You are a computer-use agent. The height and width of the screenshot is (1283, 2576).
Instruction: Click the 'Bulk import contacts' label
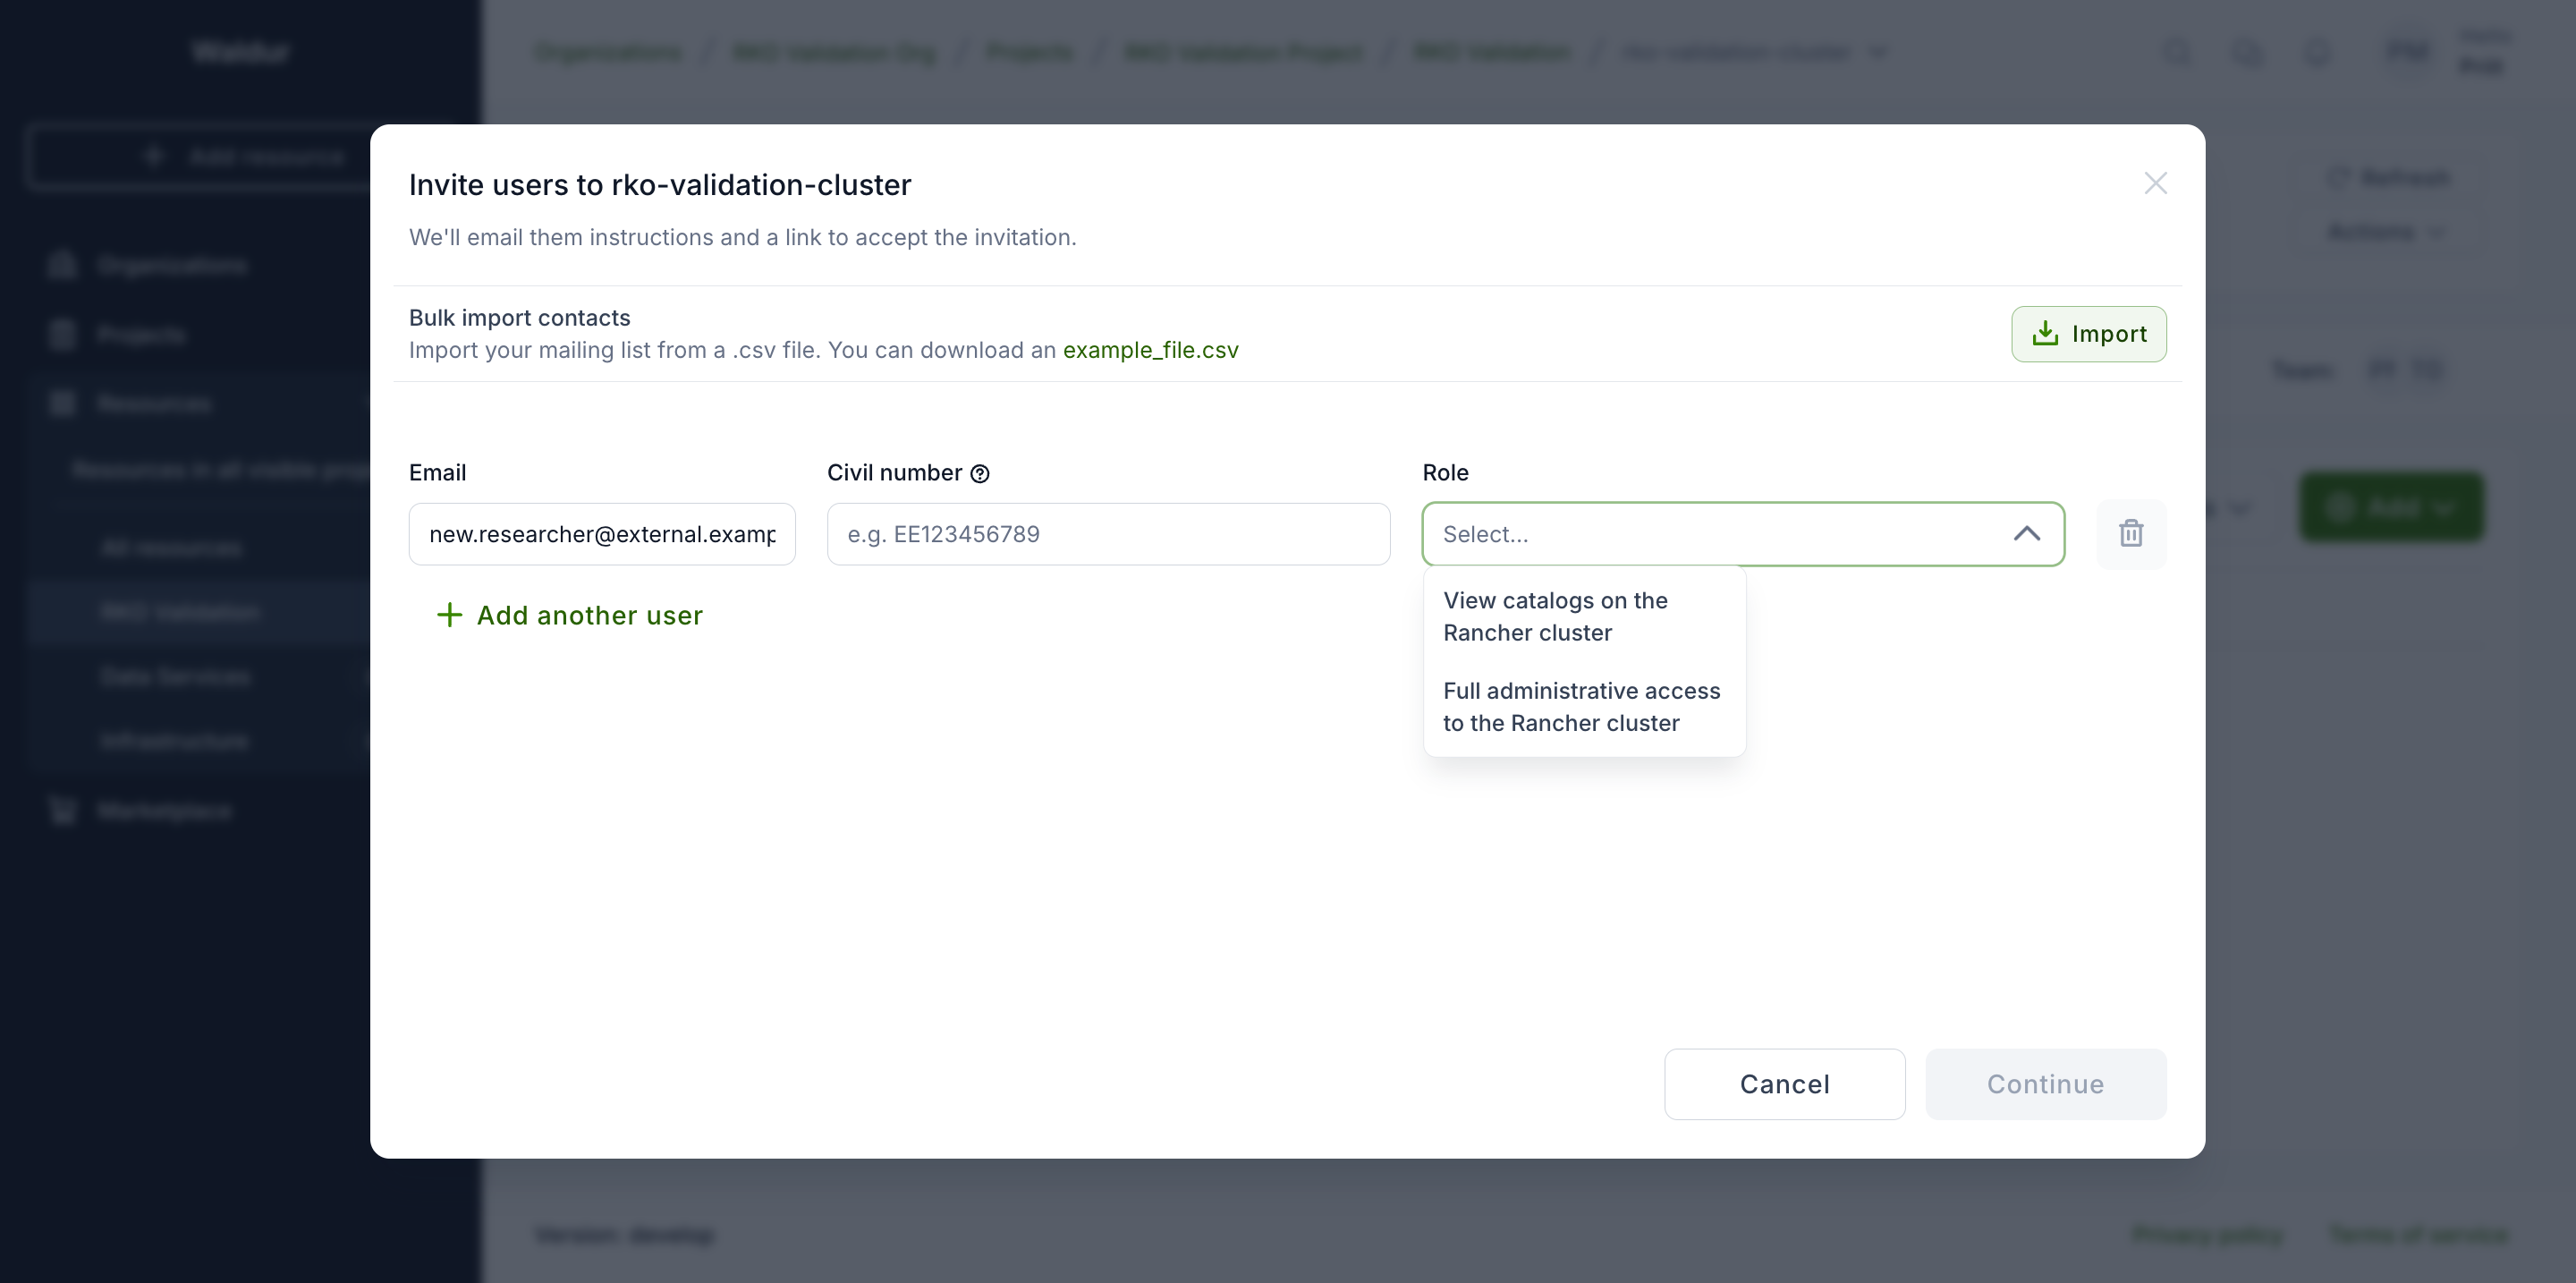(520, 318)
